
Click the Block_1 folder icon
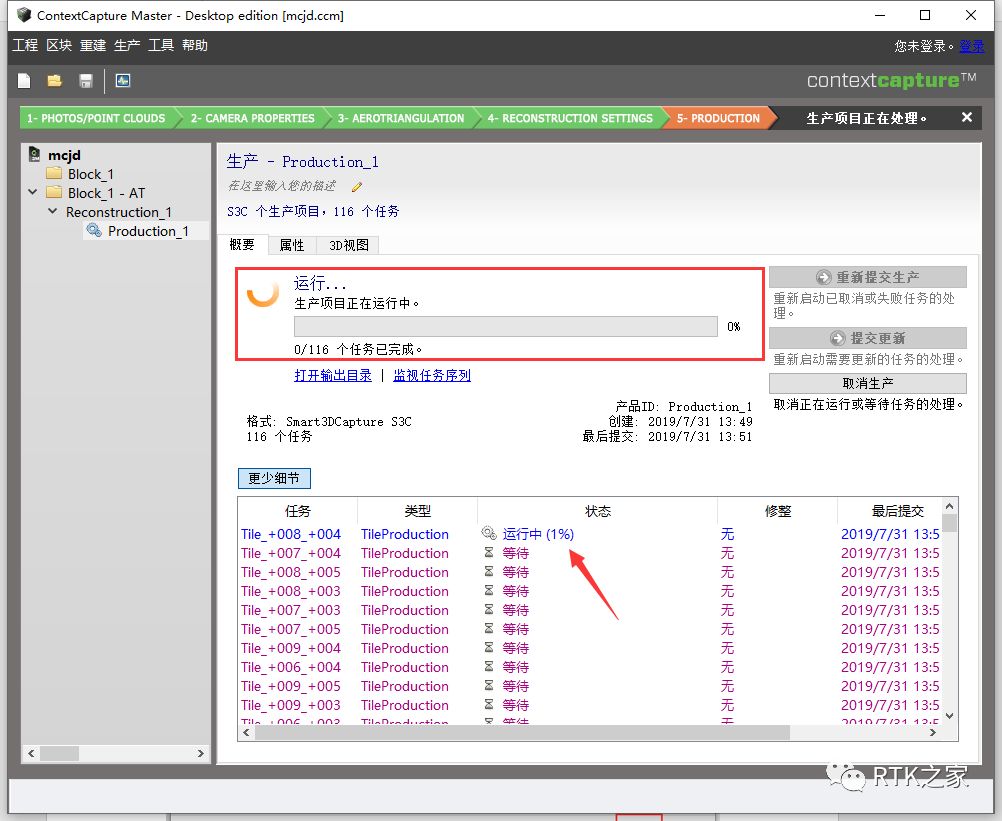click(x=54, y=173)
